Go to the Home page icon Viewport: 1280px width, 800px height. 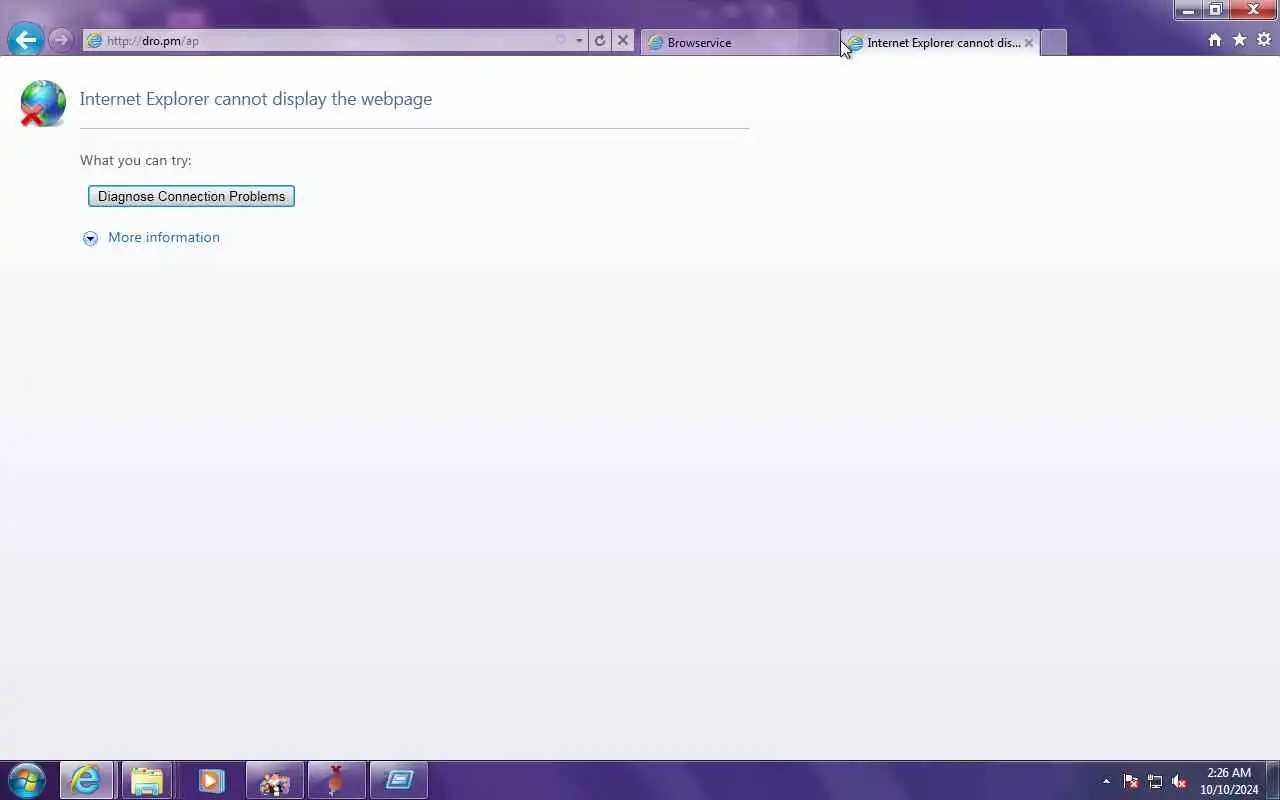tap(1215, 40)
